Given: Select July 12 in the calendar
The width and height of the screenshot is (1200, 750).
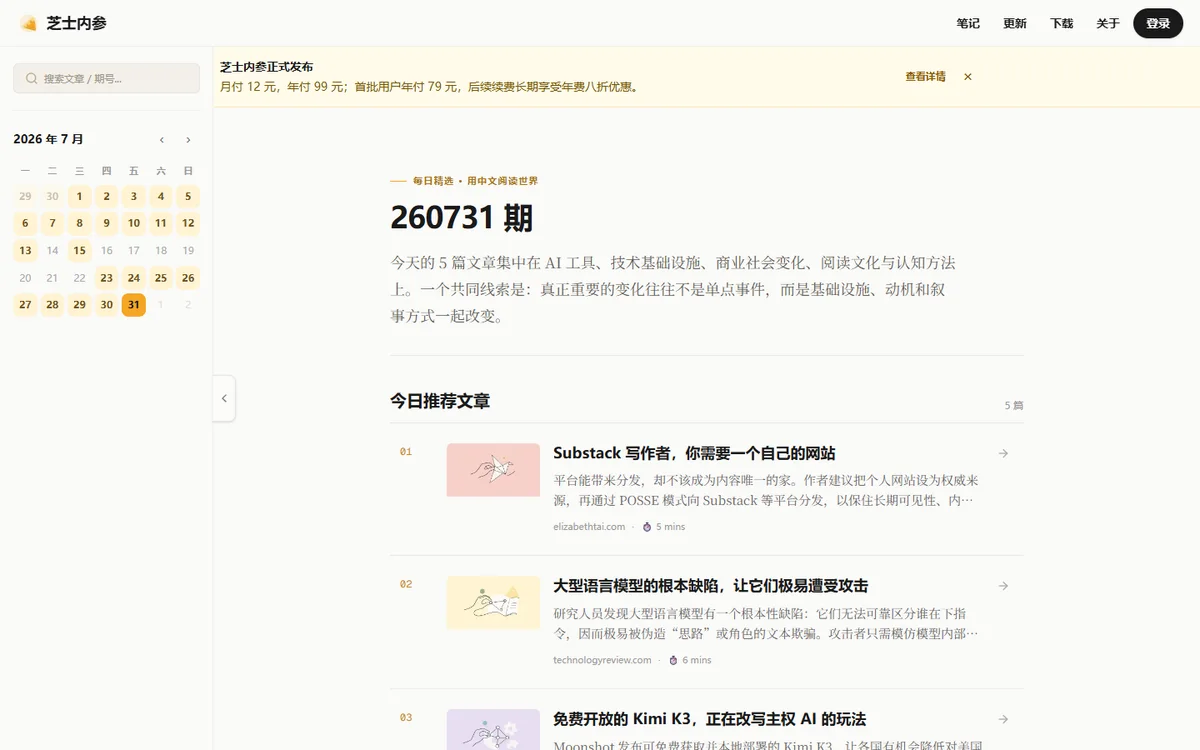Looking at the screenshot, I should [x=188, y=223].
